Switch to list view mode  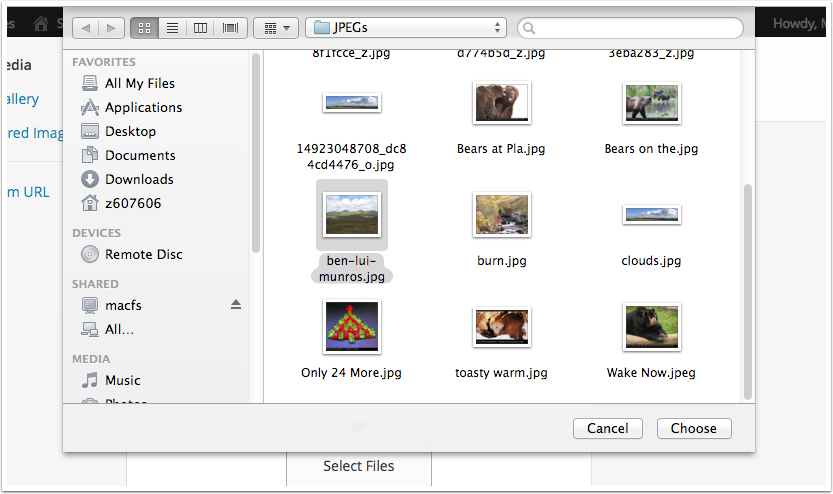click(x=172, y=28)
